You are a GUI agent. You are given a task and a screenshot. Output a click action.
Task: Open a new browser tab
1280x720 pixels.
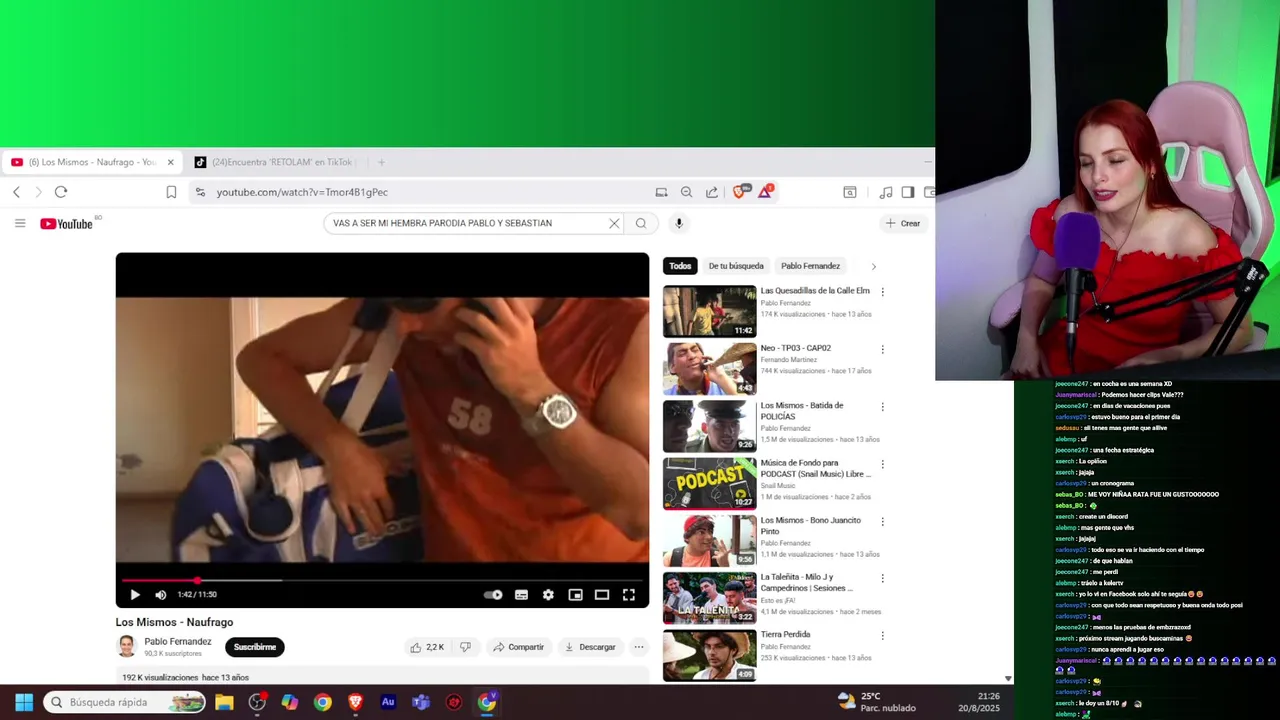(x=380, y=162)
